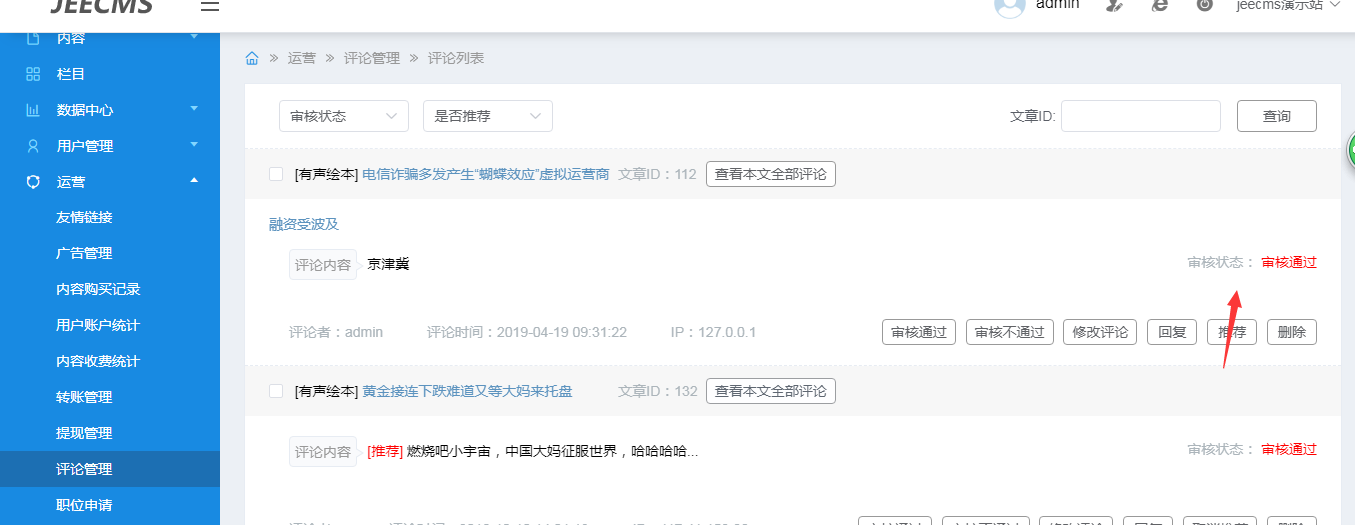
Task: Open the jeecms演示站 site dropdown
Action: pyautogui.click(x=1288, y=5)
